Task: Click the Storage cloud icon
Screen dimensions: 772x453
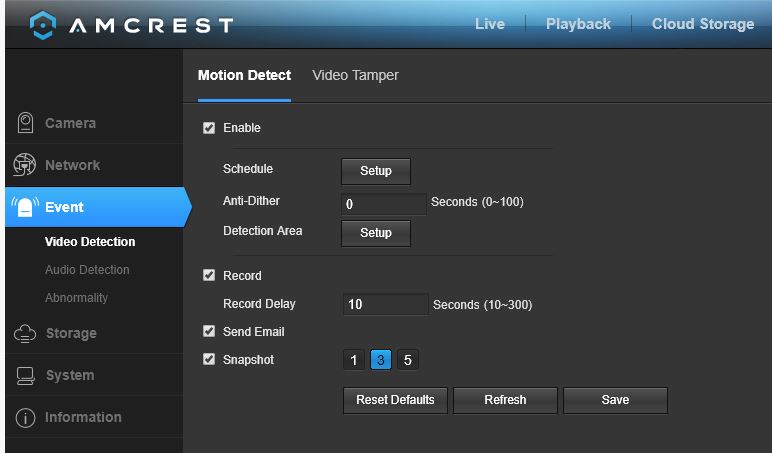Action: click(x=25, y=333)
